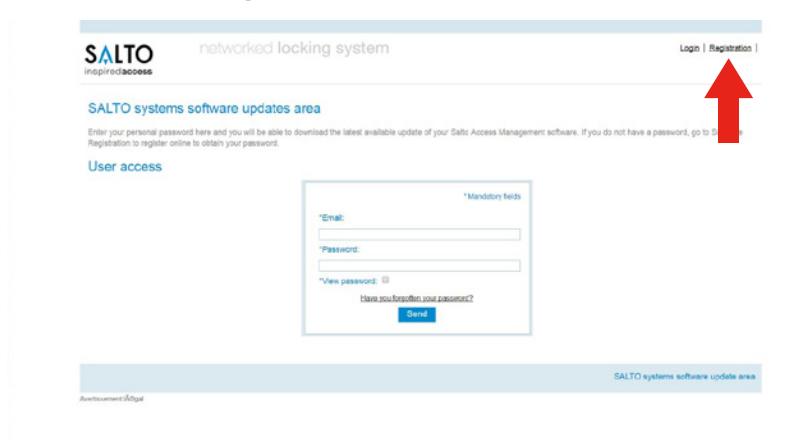The width and height of the screenshot is (809, 440).
Task: Focus the Email input field
Action: 419,235
